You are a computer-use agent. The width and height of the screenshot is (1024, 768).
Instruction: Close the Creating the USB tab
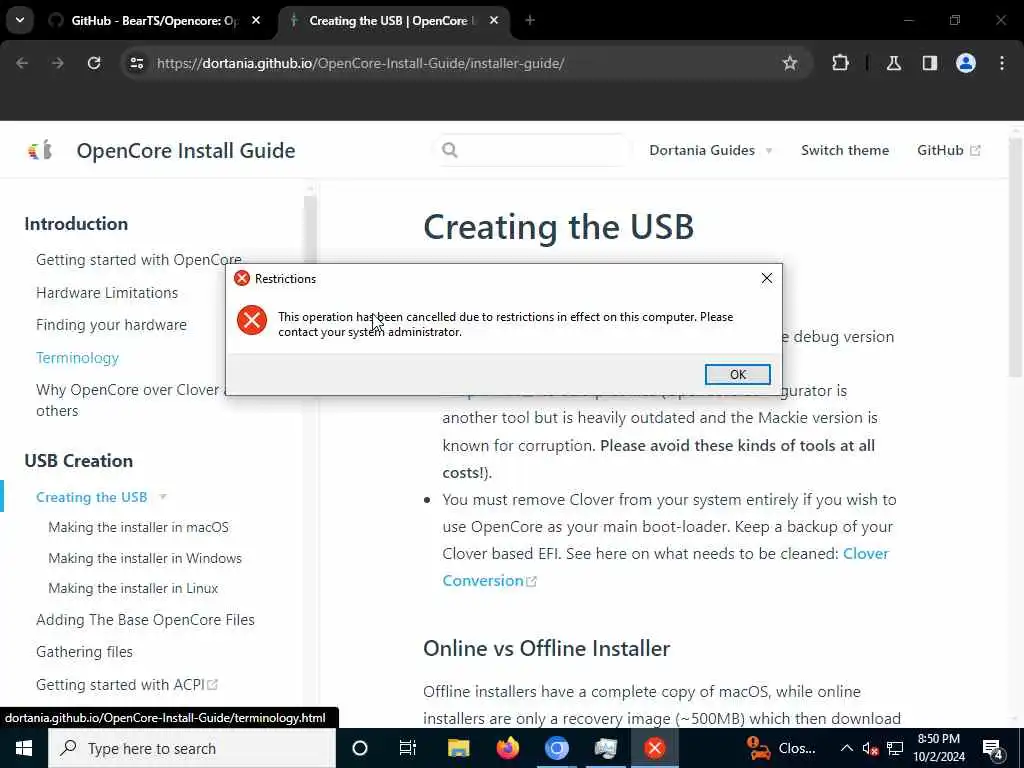[494, 21]
